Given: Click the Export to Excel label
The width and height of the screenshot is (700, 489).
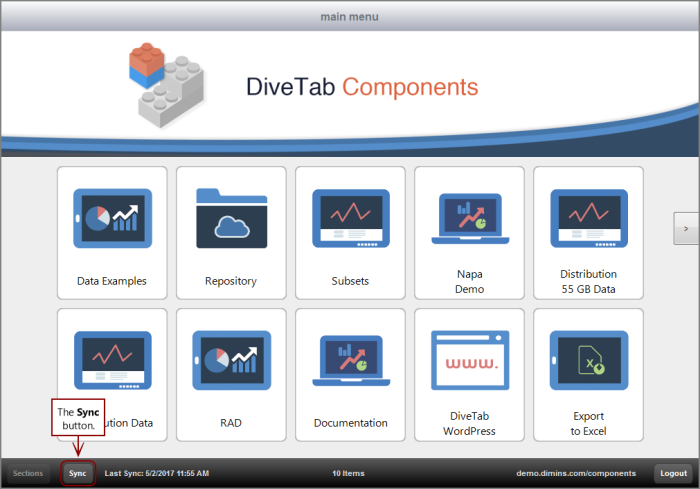Looking at the screenshot, I should click(588, 423).
